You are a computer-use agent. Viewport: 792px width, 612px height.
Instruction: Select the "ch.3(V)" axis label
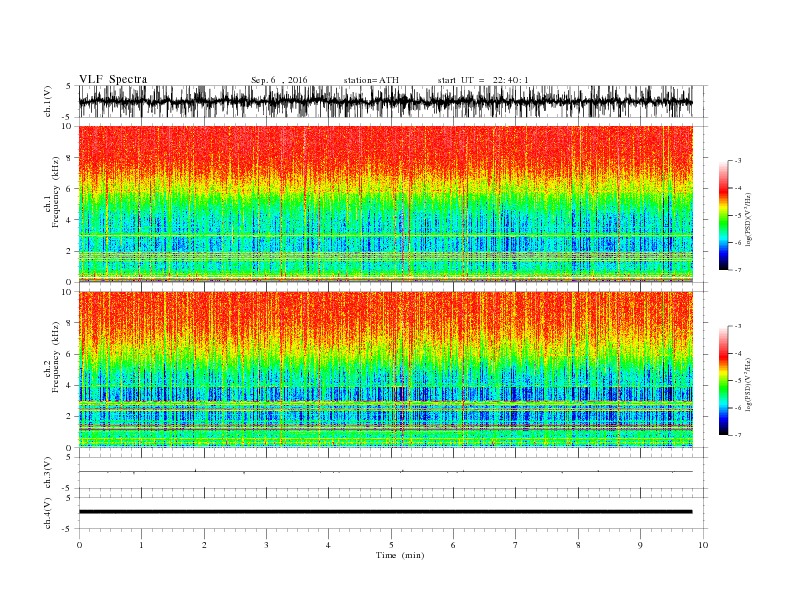click(x=48, y=473)
